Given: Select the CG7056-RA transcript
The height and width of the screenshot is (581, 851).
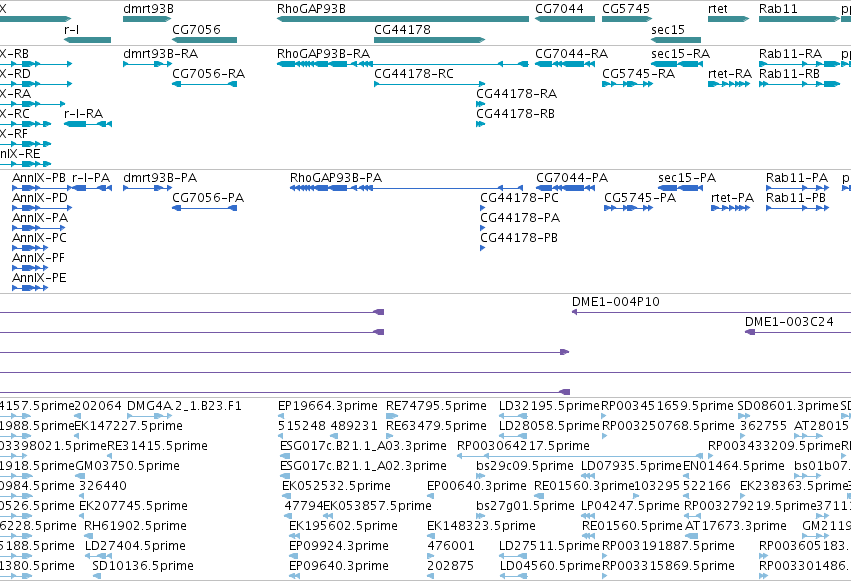Looking at the screenshot, I should [205, 84].
